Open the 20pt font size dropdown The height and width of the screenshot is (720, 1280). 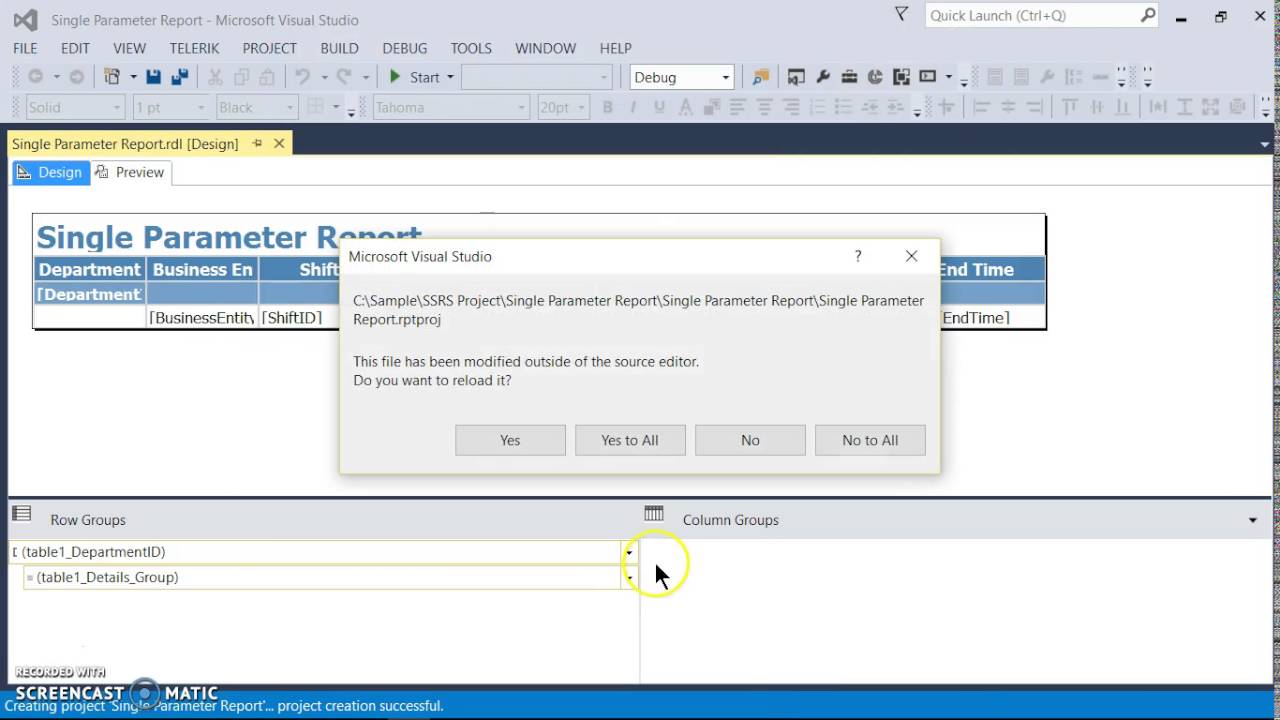[581, 107]
